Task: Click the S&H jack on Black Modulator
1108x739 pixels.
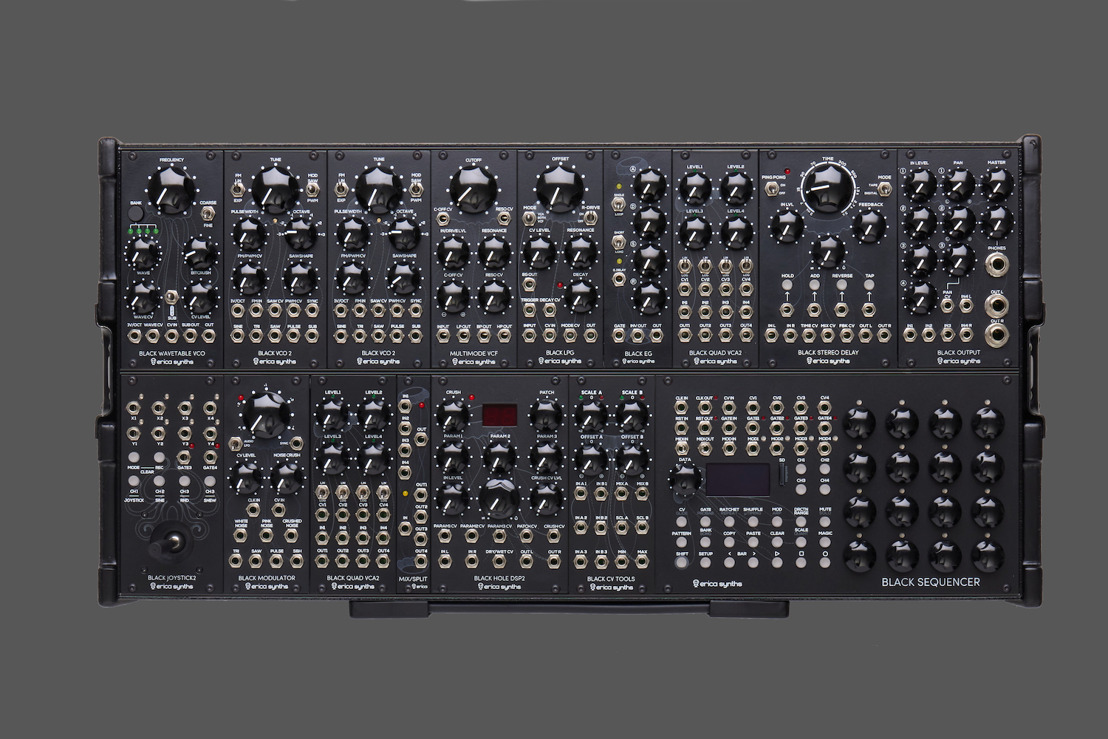Action: coord(297,561)
